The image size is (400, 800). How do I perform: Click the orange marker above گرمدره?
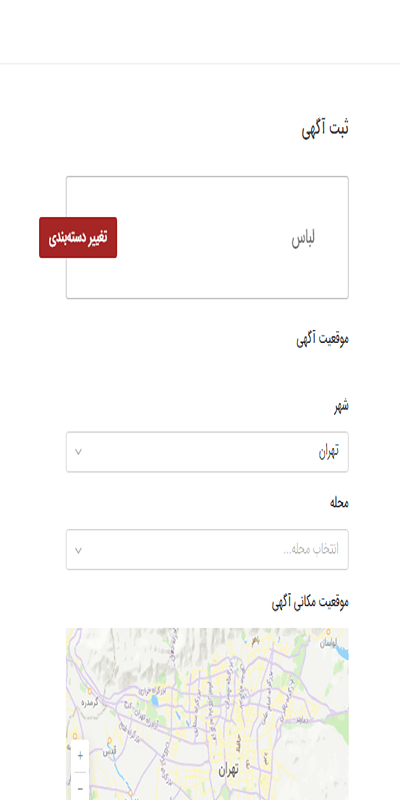pos(90,692)
